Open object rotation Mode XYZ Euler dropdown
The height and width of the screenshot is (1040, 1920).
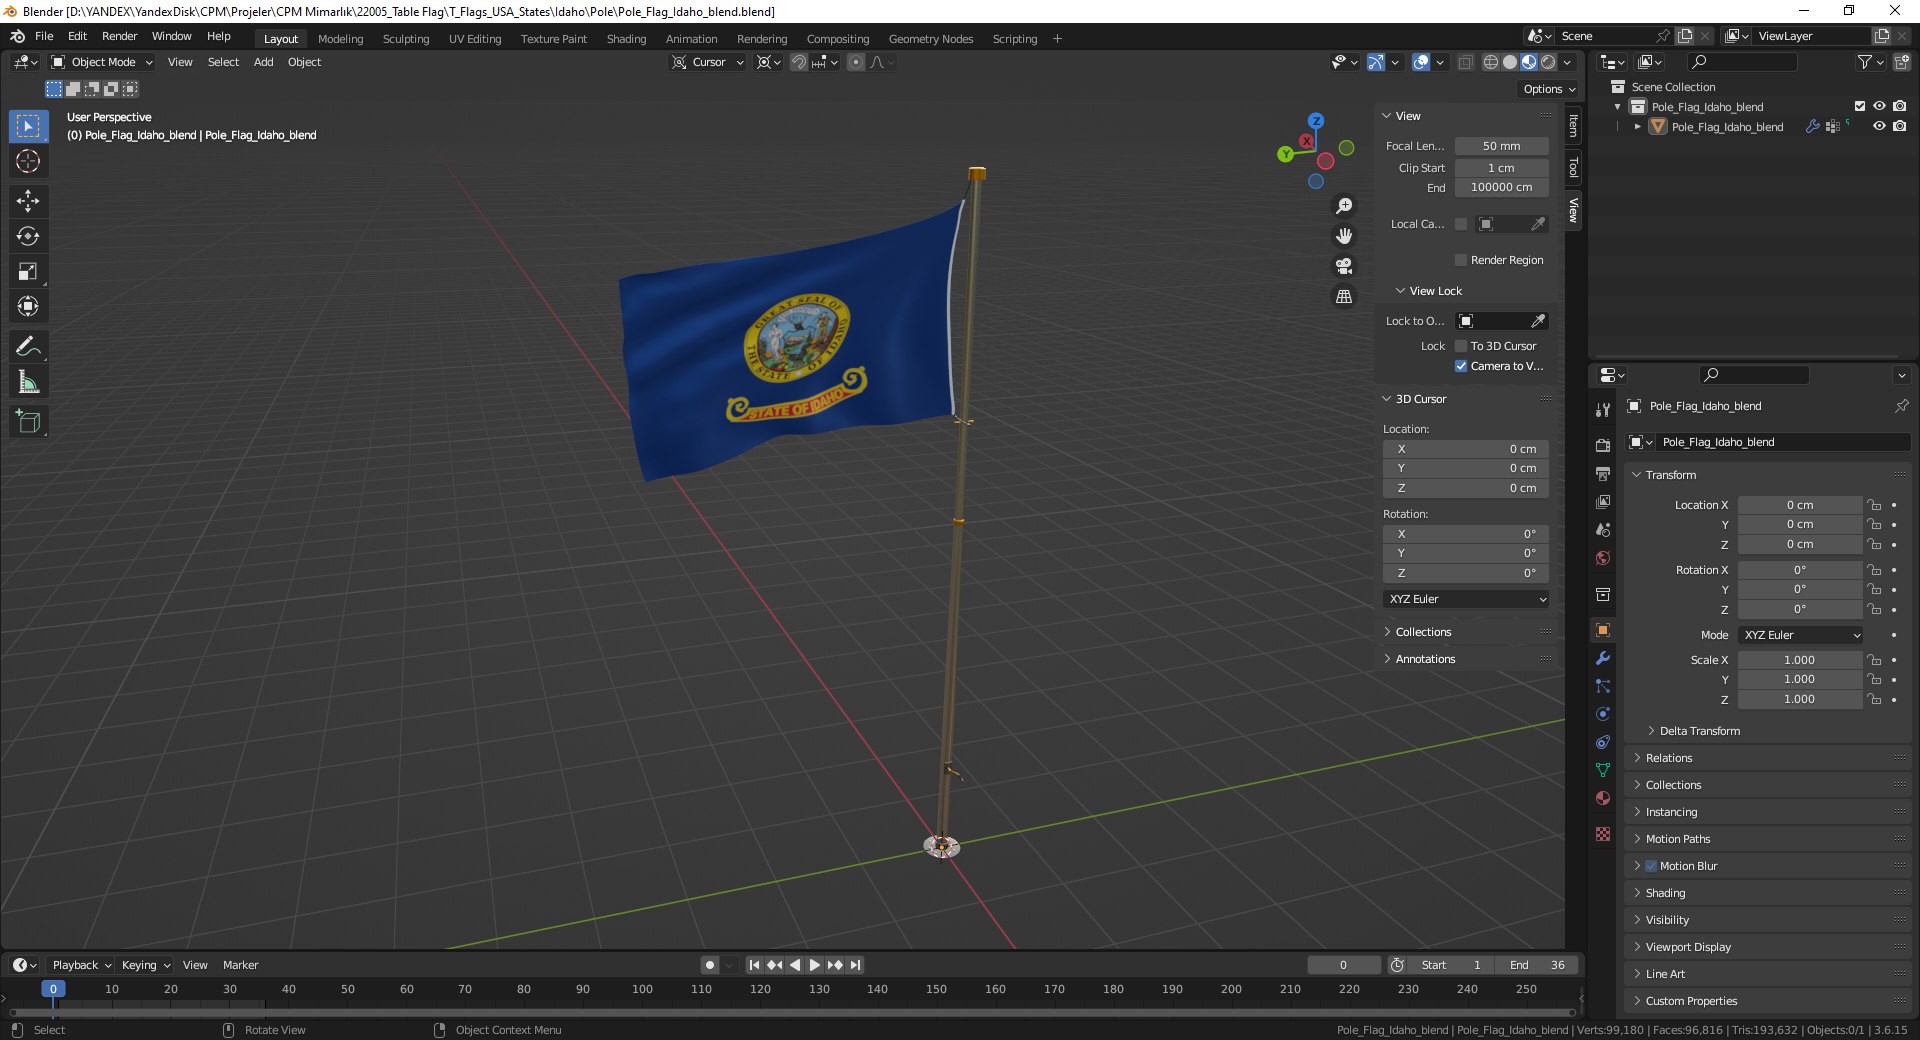(1800, 635)
